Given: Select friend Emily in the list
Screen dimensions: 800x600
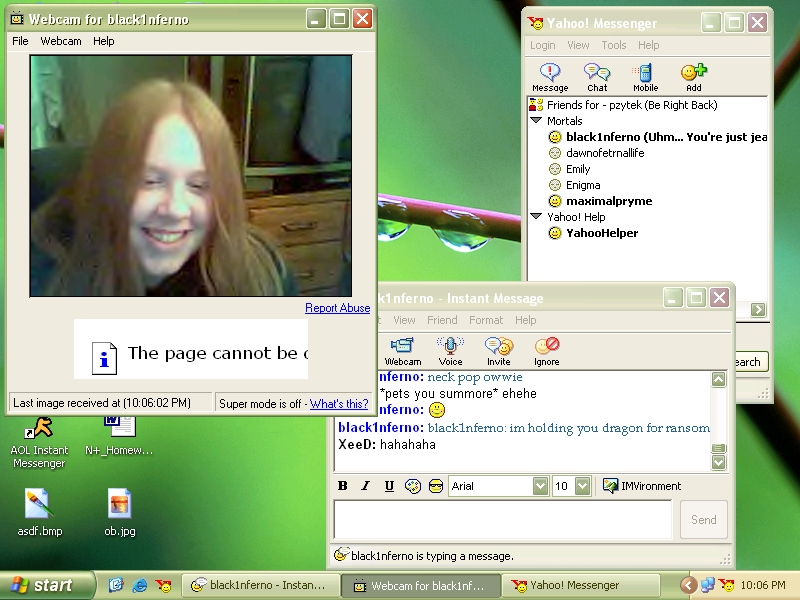Looking at the screenshot, I should click(x=569, y=169).
